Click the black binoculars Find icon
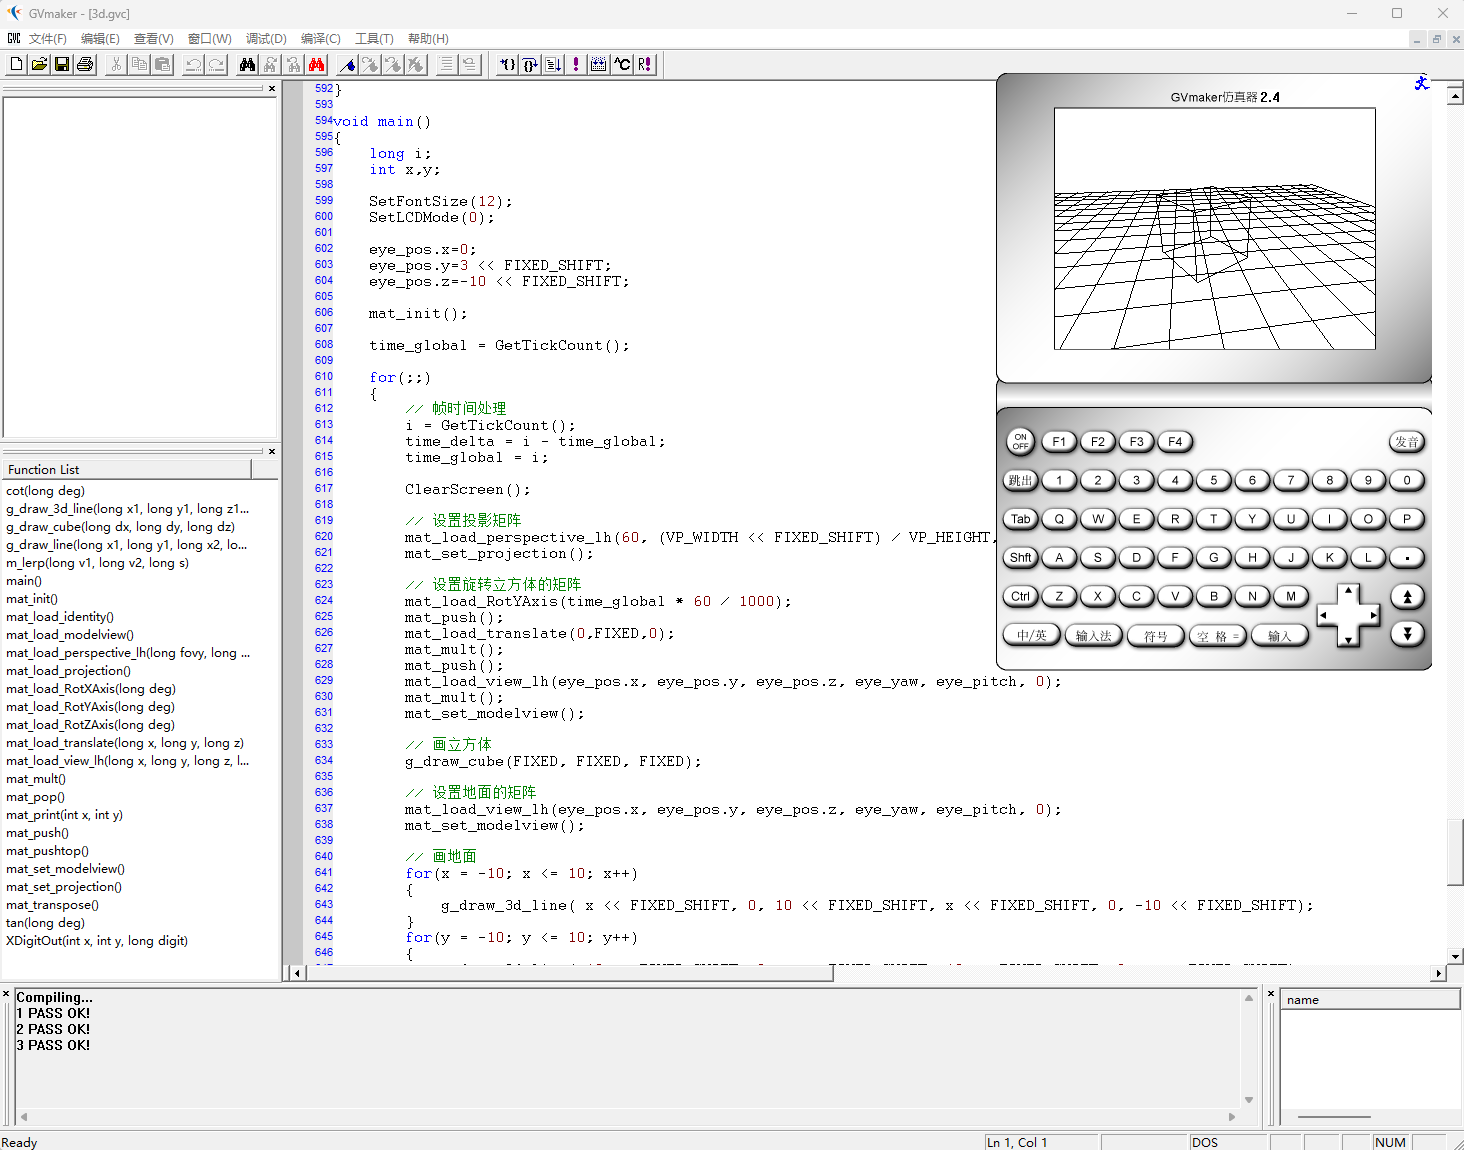The height and width of the screenshot is (1150, 1464). click(x=247, y=65)
